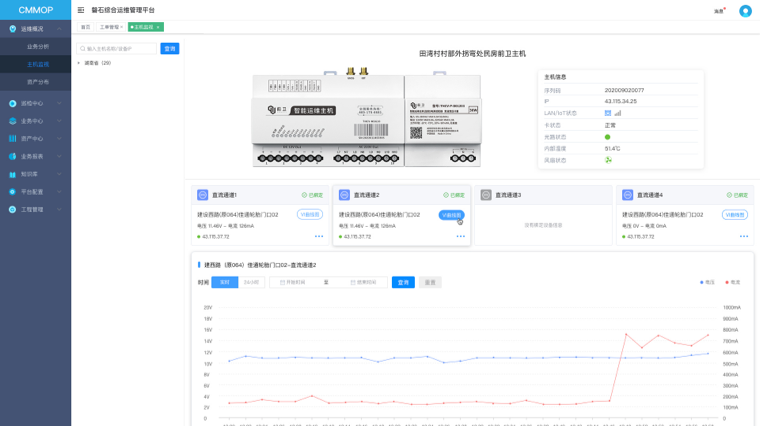This screenshot has width=760, height=426.
Task: Click the host name search field
Action: click(x=120, y=48)
